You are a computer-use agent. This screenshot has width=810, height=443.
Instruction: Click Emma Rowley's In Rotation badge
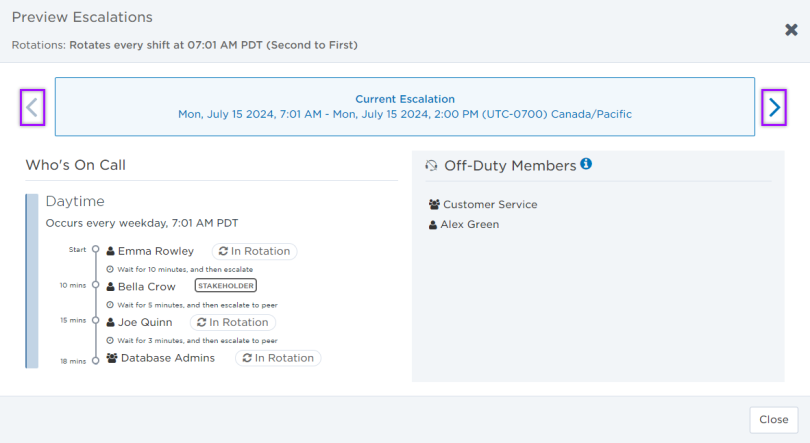[x=254, y=251]
